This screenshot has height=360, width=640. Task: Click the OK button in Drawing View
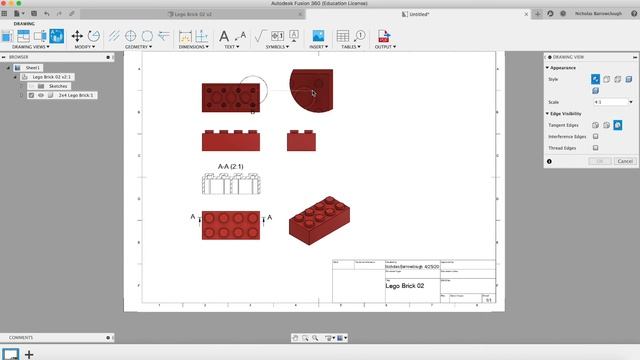[x=600, y=161]
